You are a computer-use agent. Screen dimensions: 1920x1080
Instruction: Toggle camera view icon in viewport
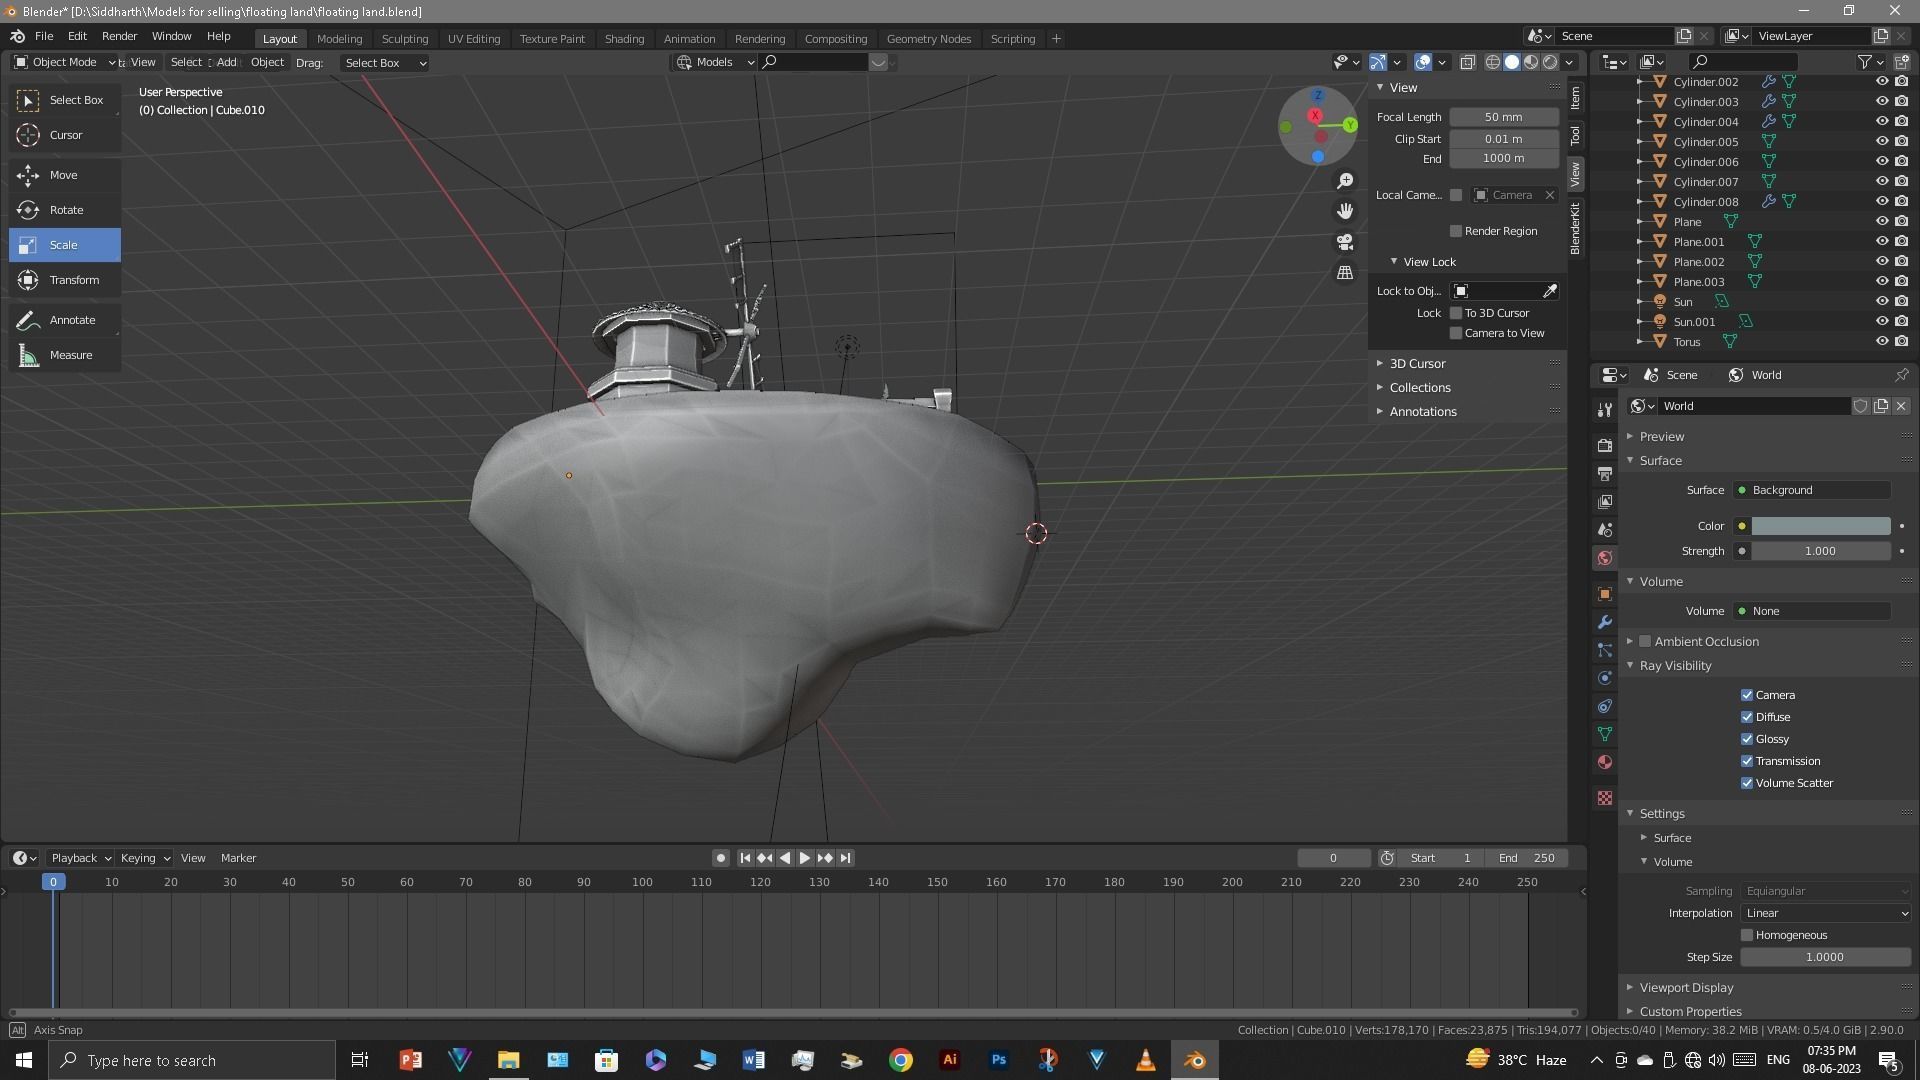pos(1345,242)
